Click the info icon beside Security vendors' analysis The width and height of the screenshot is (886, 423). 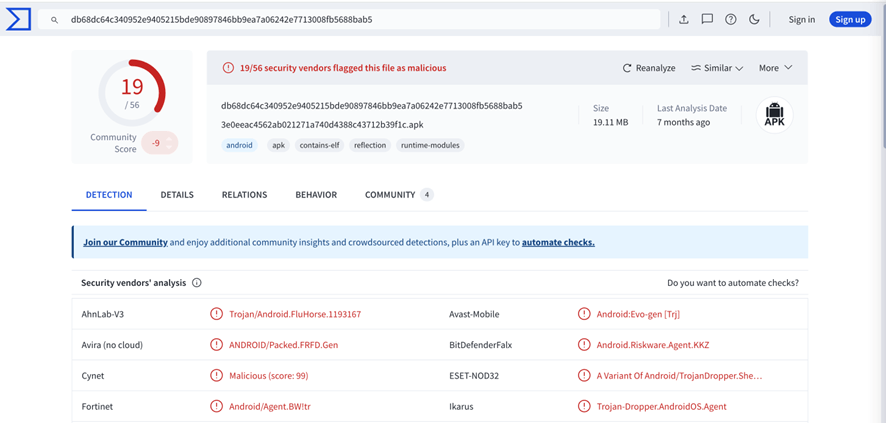[197, 283]
